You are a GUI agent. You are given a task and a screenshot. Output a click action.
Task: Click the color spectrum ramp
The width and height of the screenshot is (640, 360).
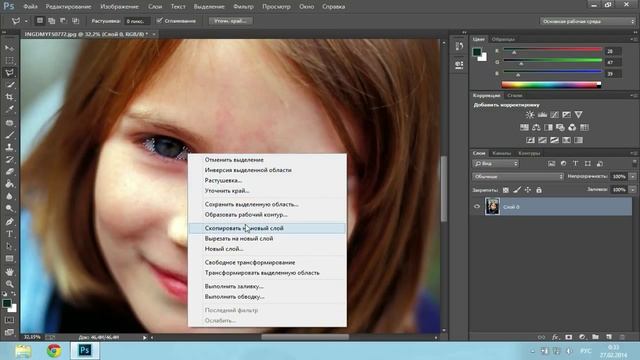click(551, 85)
